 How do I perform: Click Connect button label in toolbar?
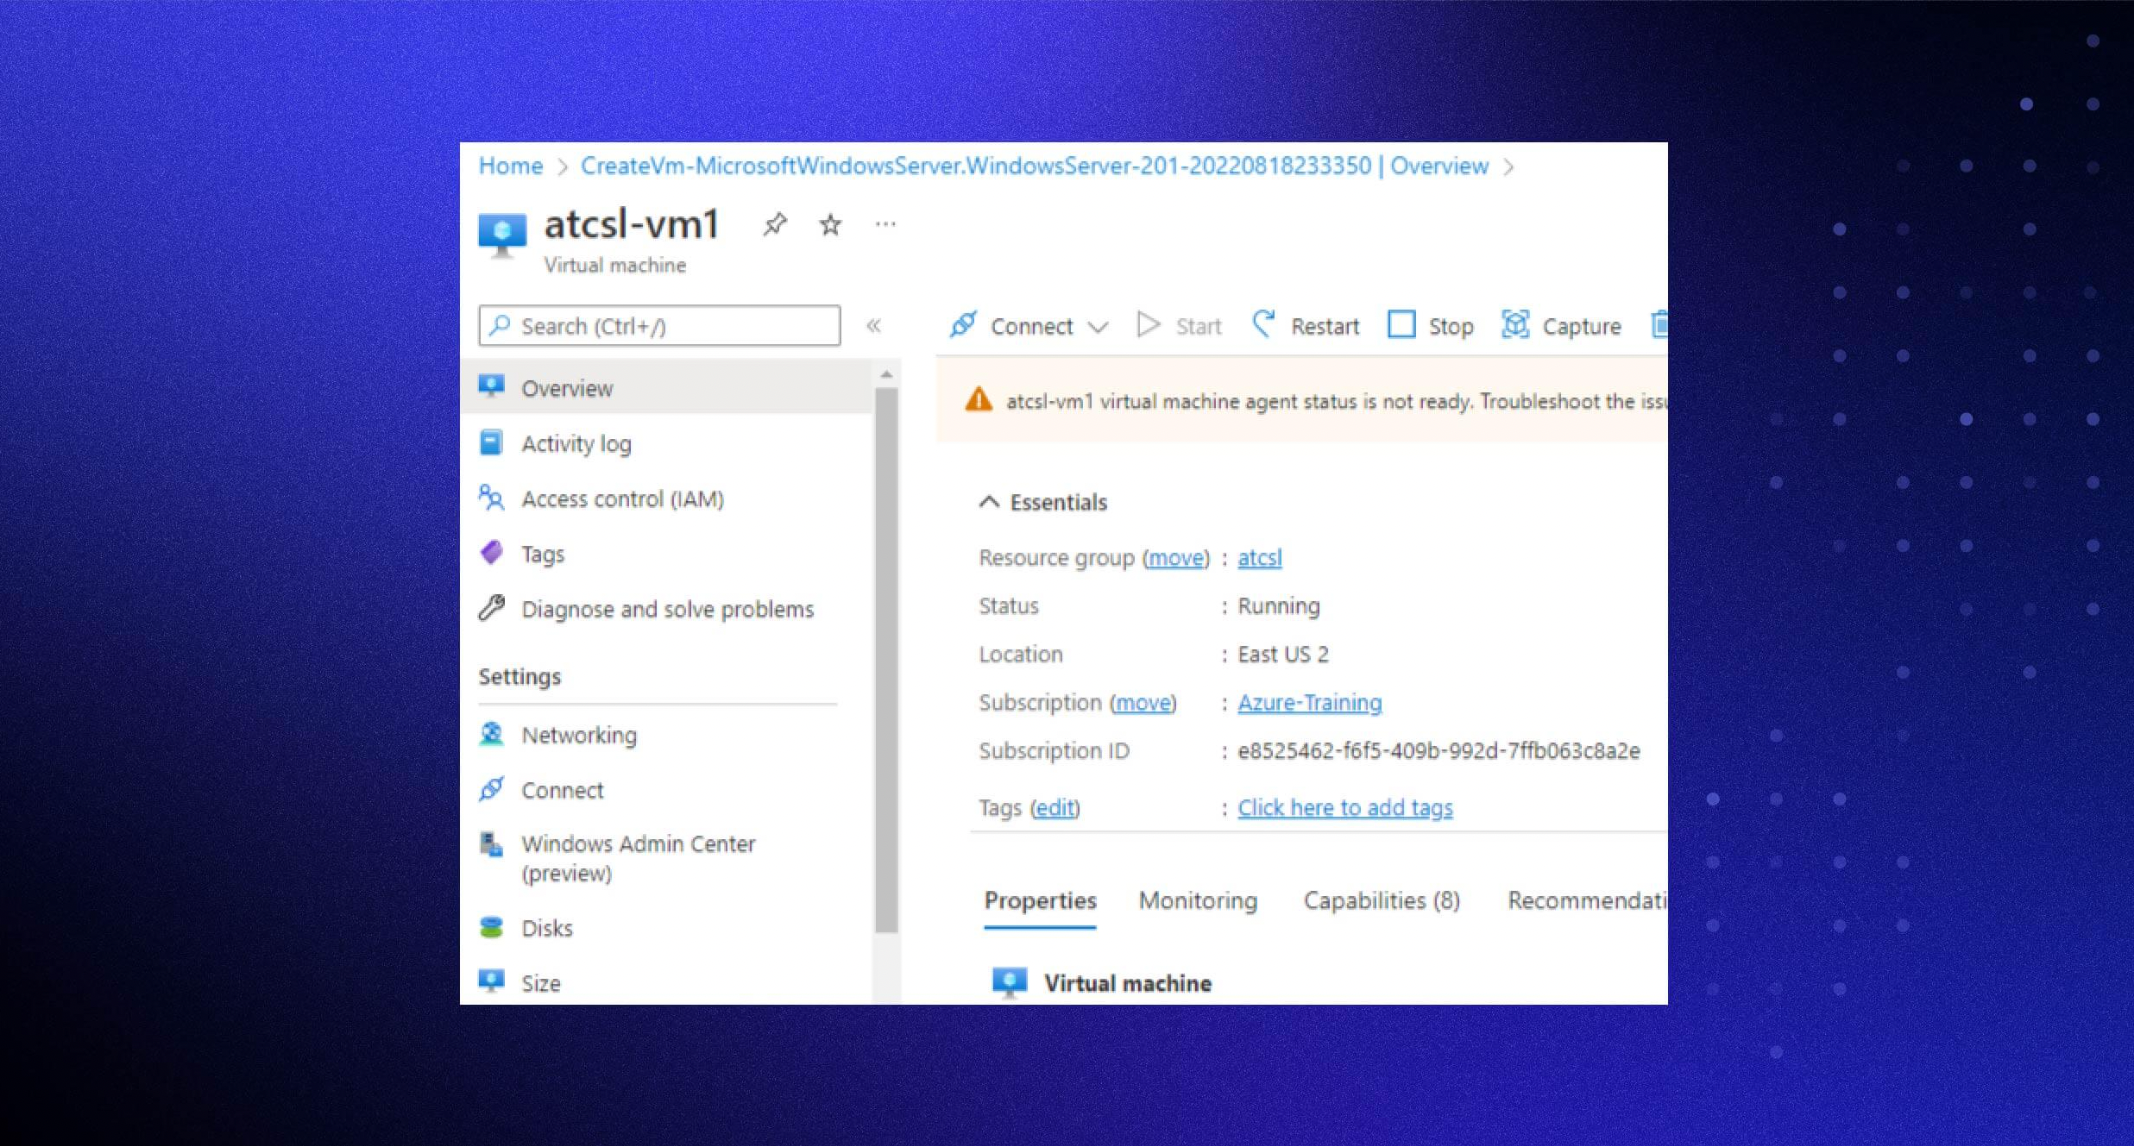pos(1031,326)
